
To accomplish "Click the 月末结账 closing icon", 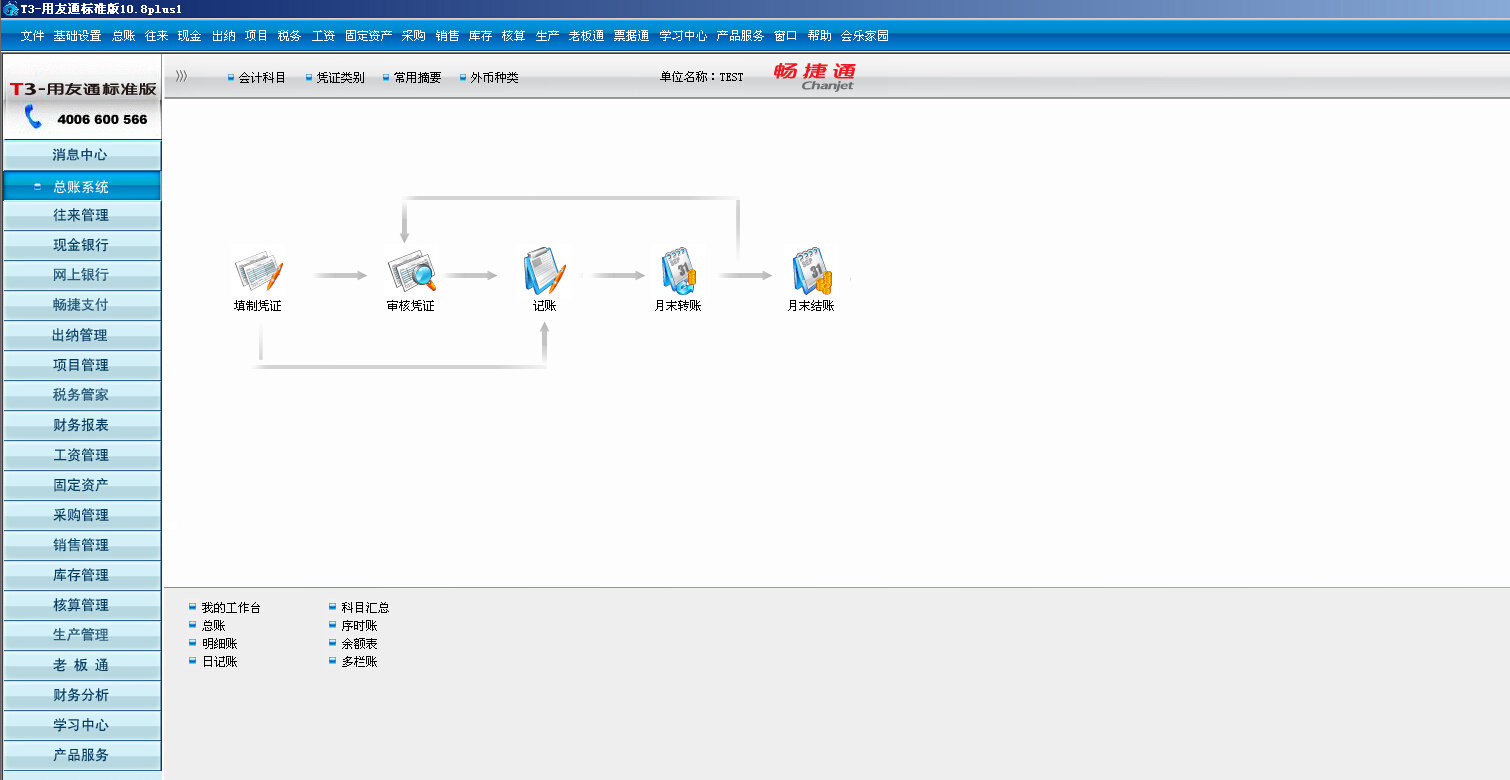I will coord(810,271).
